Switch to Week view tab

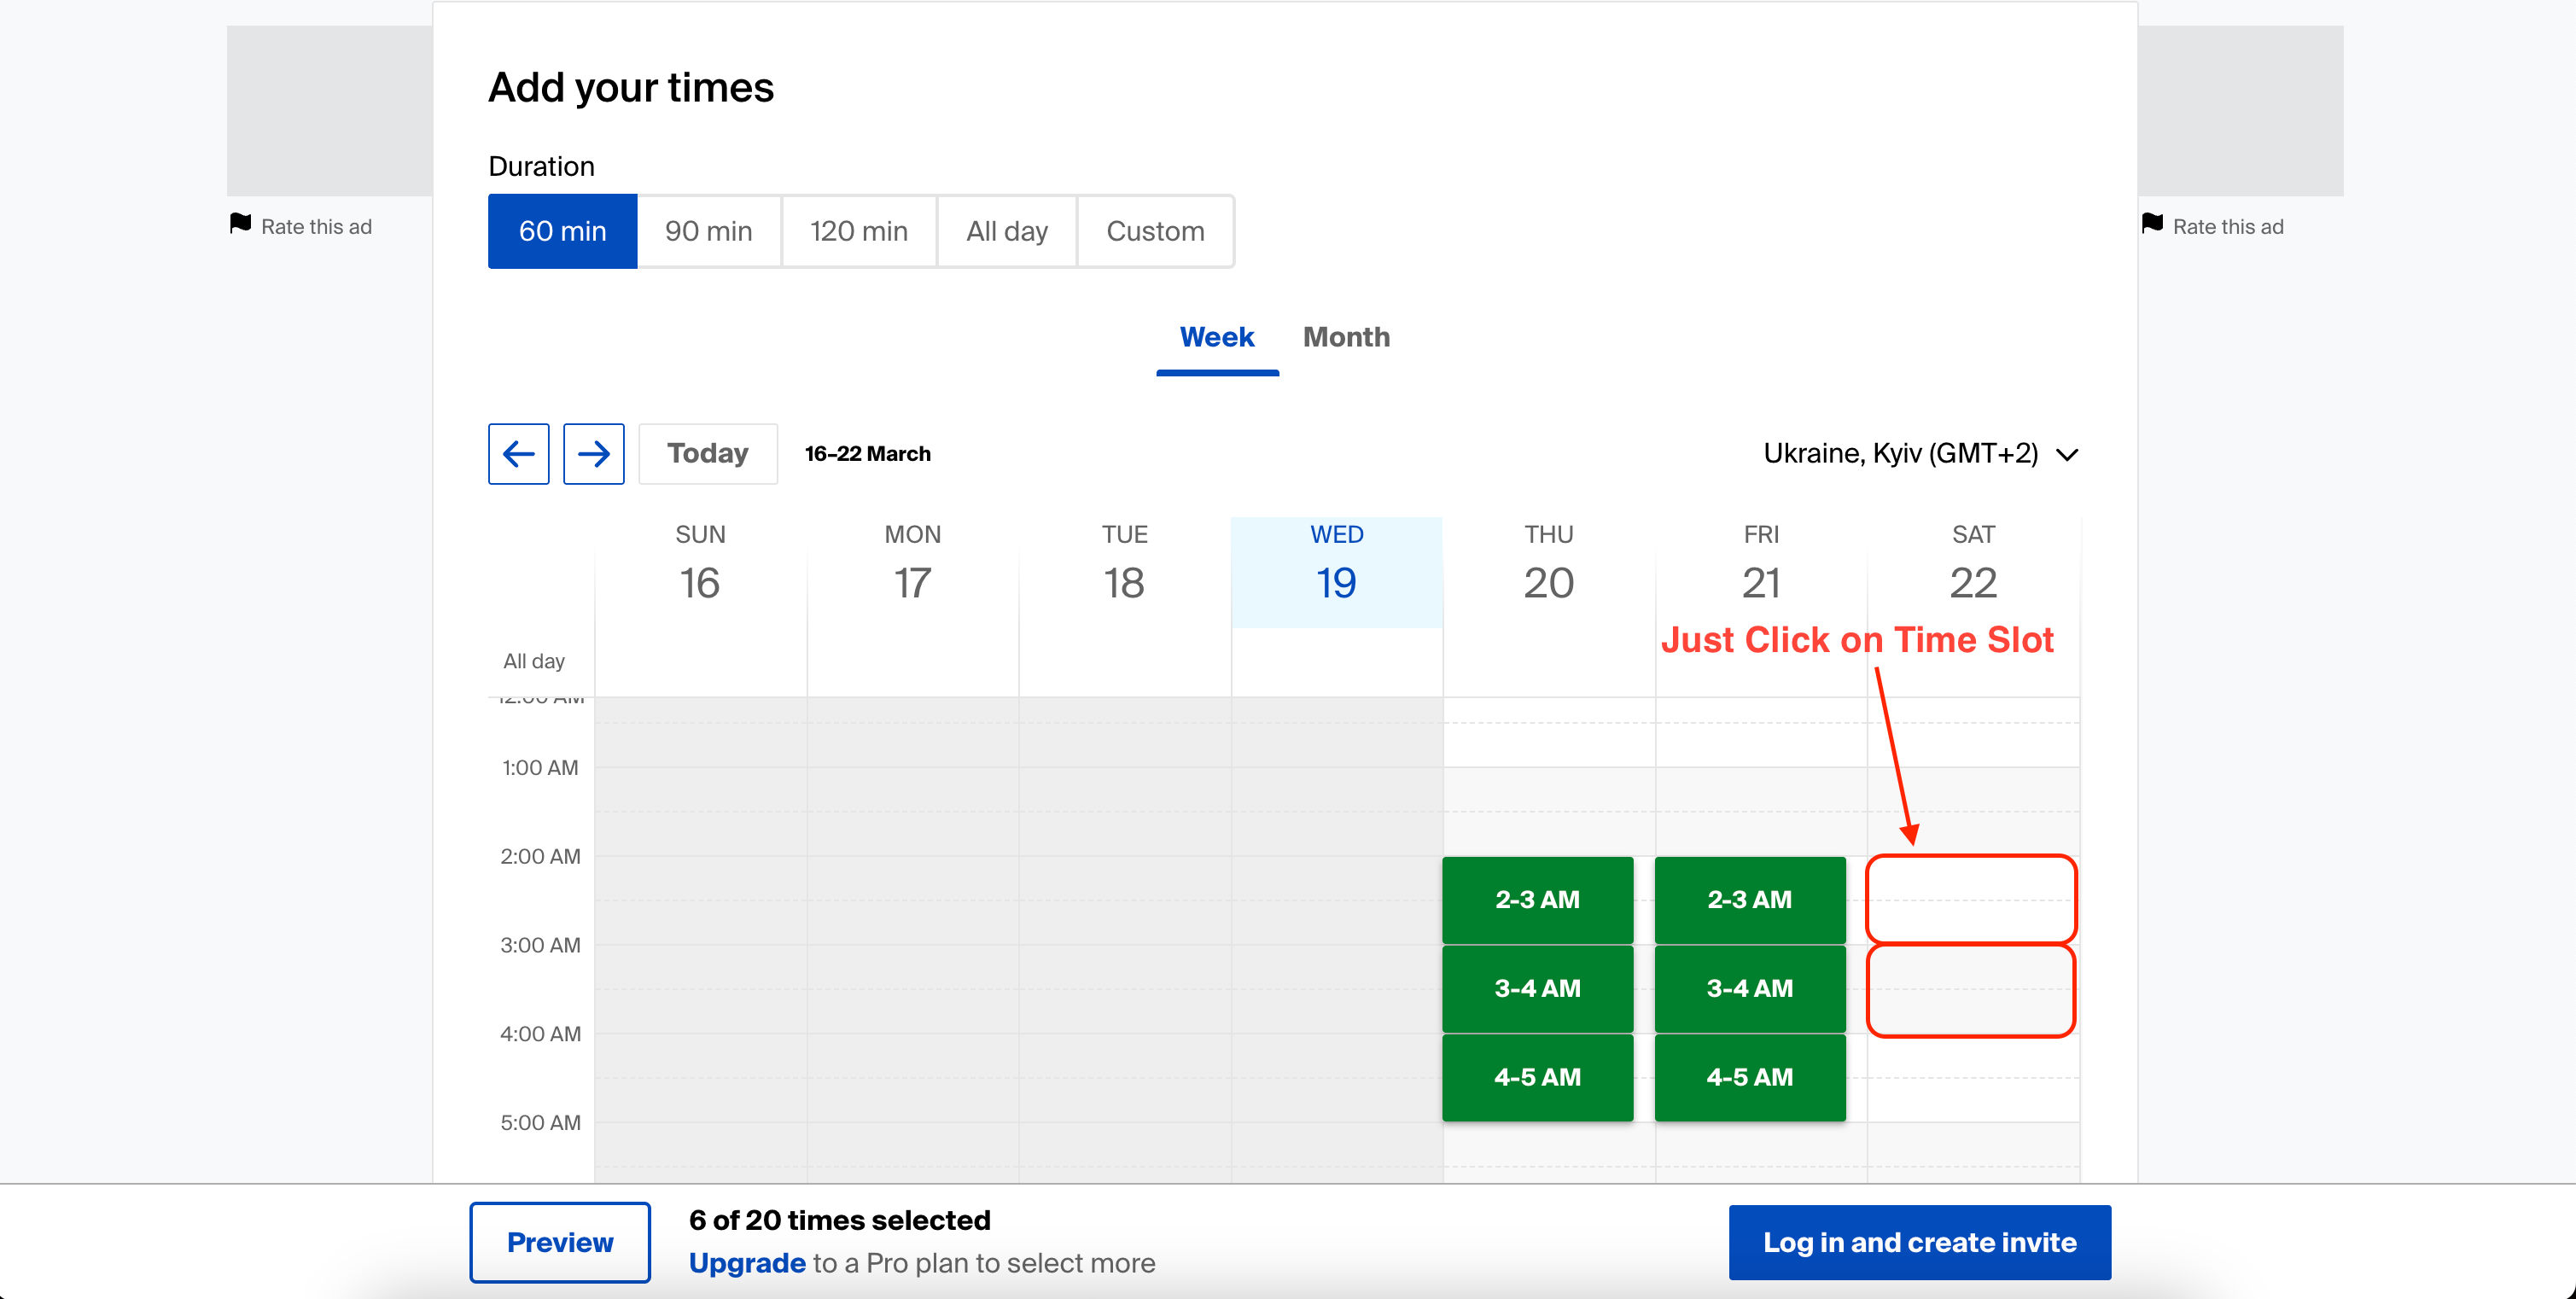click(1216, 337)
